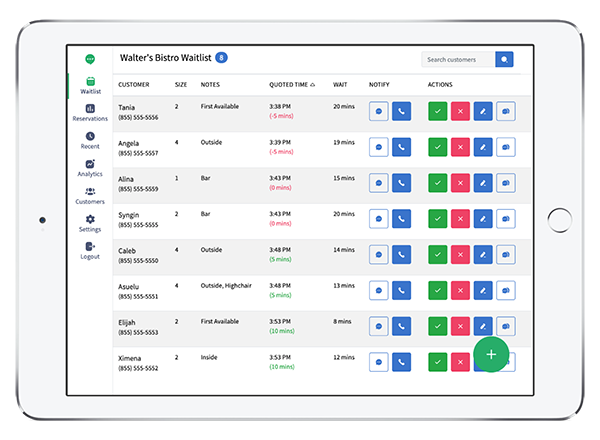Click the Search customers input field
The image size is (600, 440).
click(x=458, y=60)
